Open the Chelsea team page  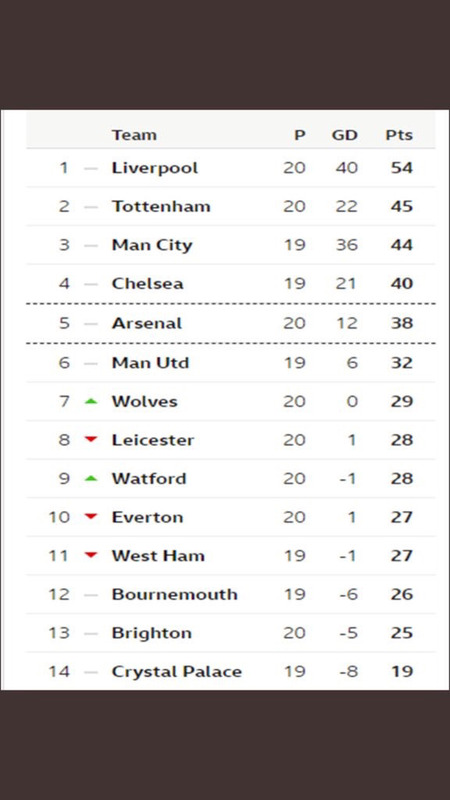[147, 284]
